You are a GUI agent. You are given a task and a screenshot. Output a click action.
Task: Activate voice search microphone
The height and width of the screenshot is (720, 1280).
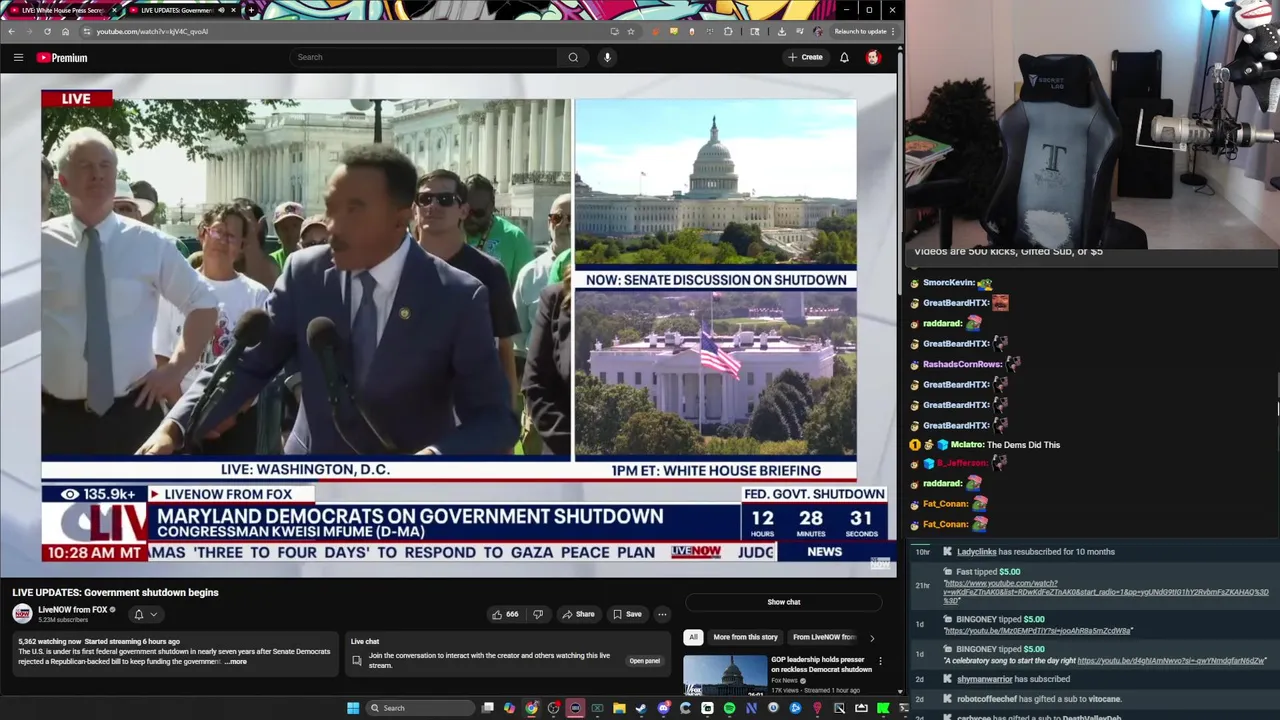607,57
